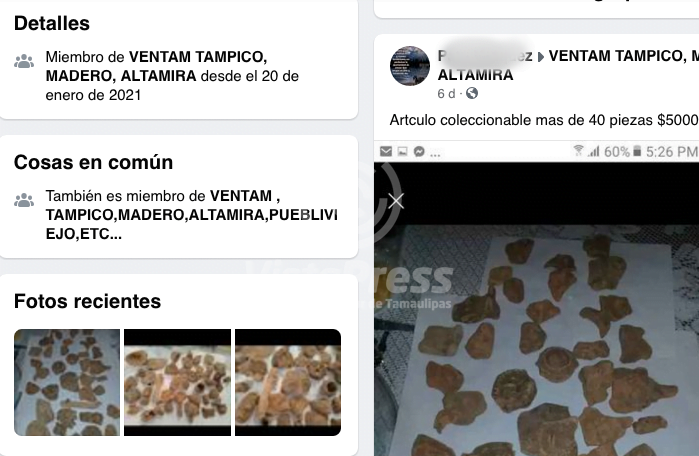Open the first recent photo thumbnail

point(67,382)
